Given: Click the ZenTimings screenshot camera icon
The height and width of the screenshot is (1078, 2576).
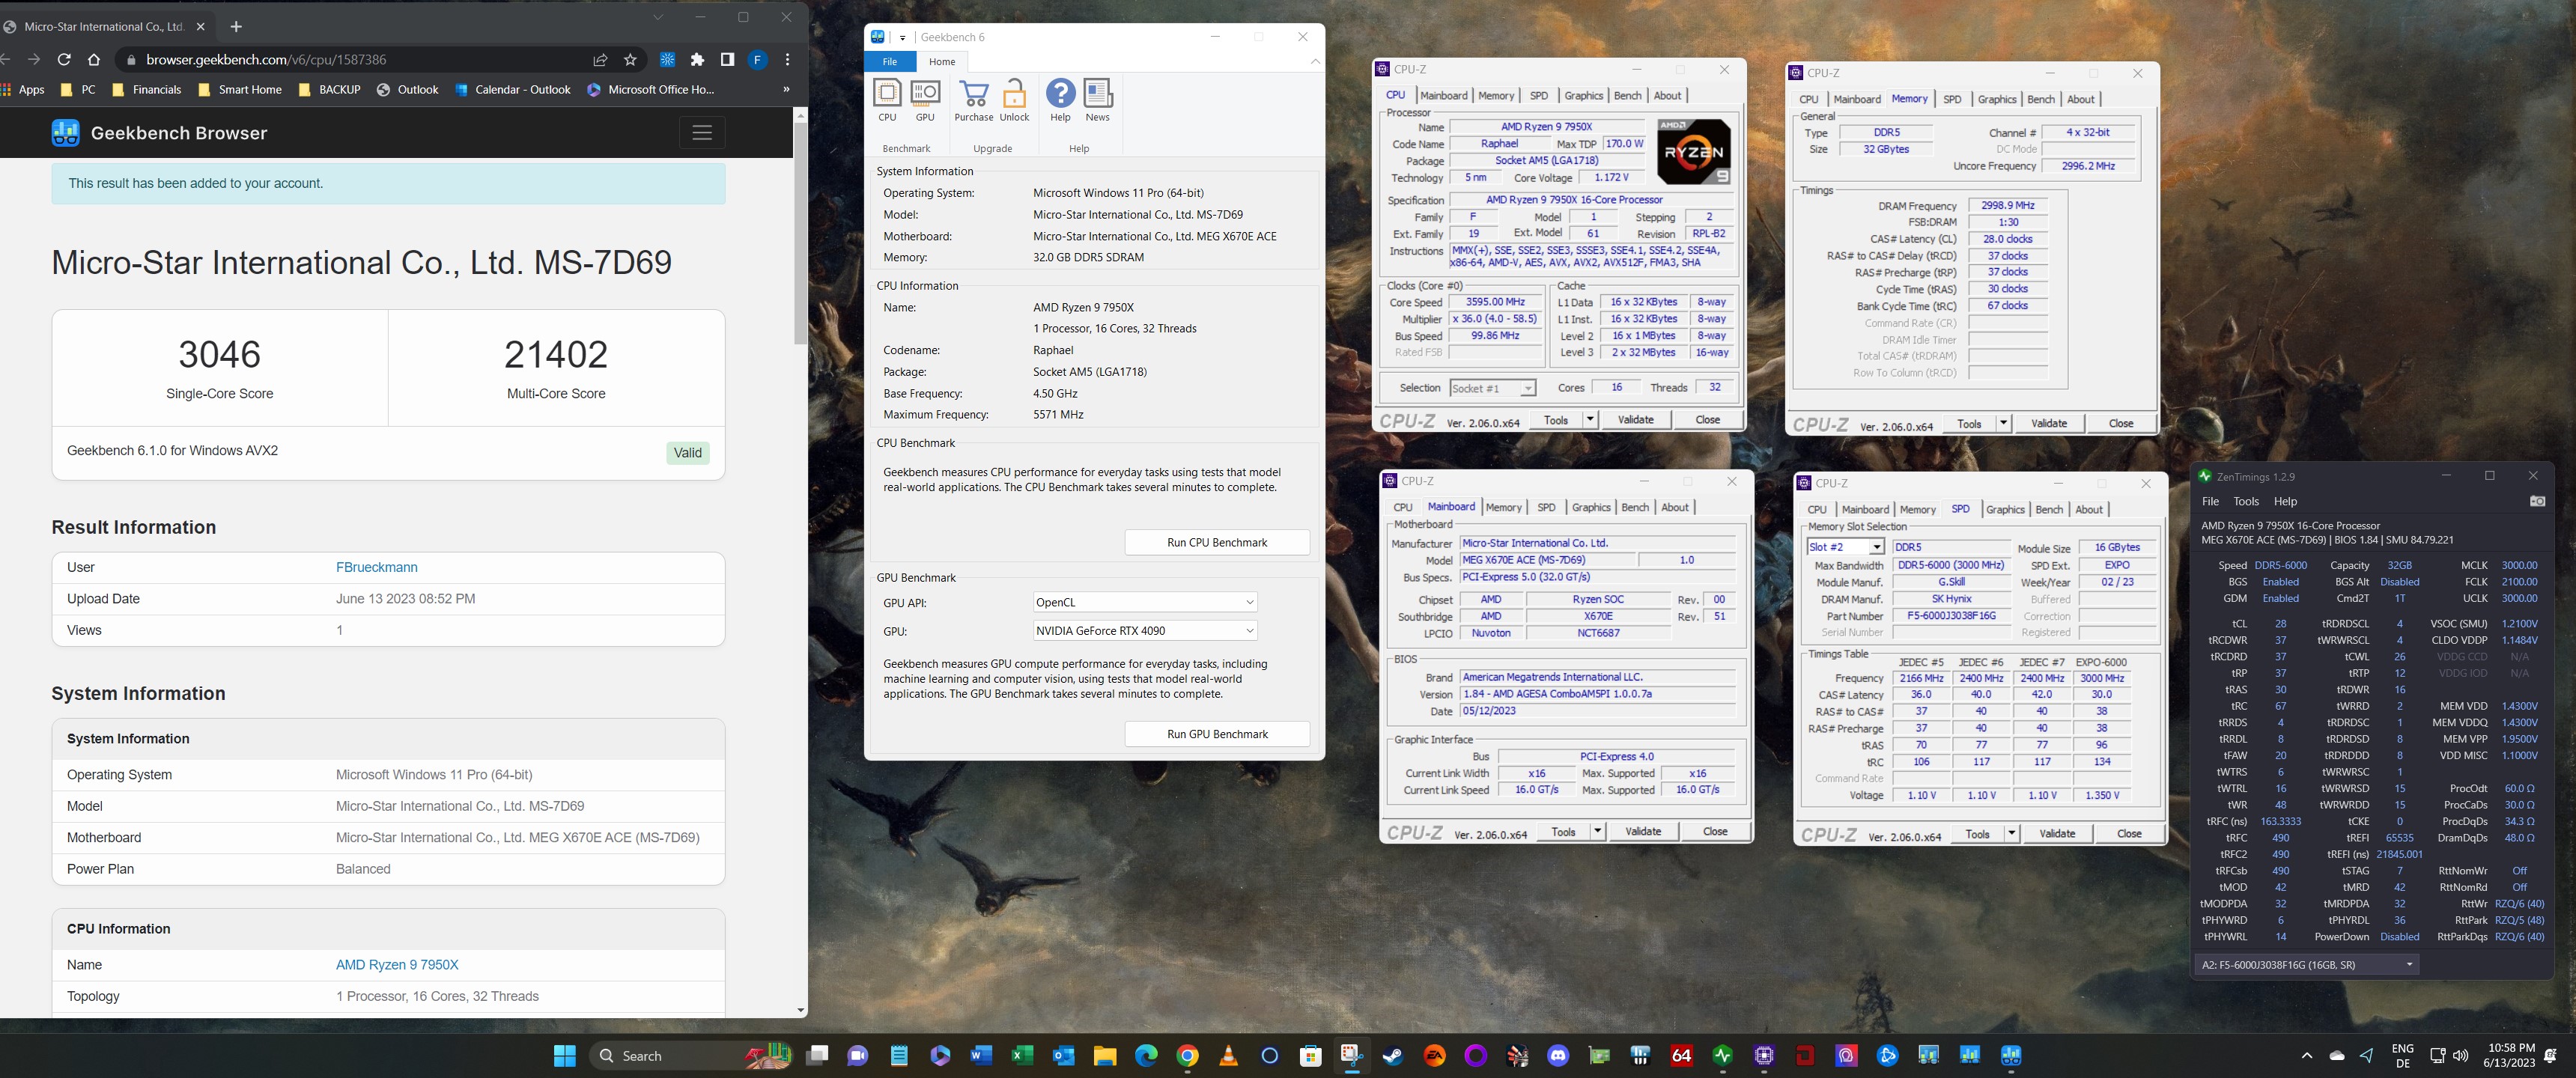Looking at the screenshot, I should coord(2537,501).
